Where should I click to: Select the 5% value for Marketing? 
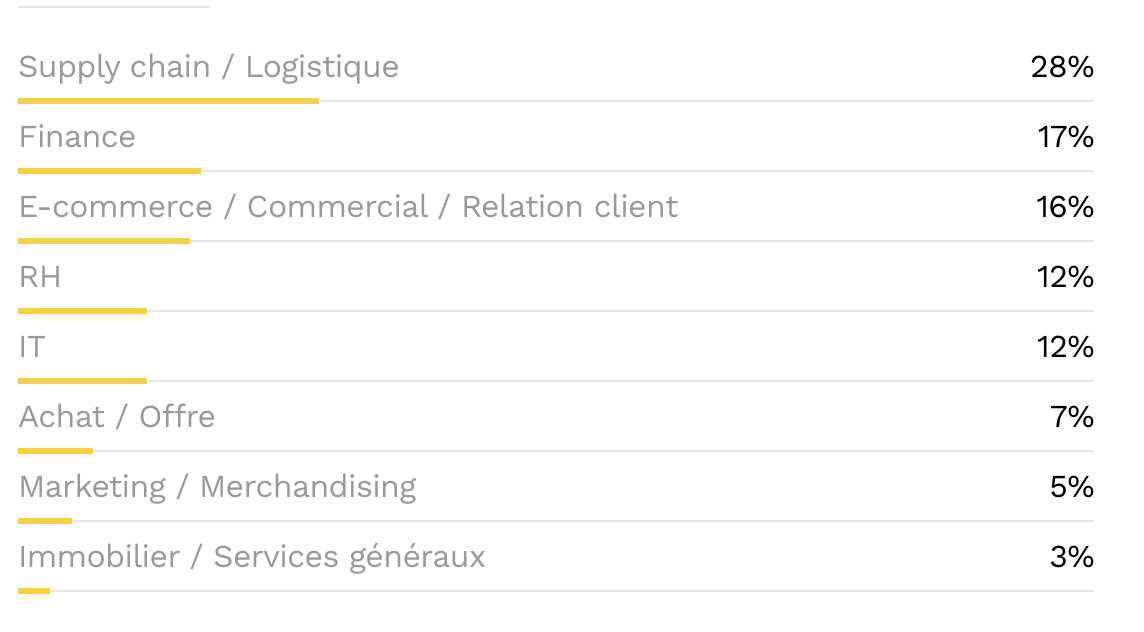click(x=1071, y=487)
